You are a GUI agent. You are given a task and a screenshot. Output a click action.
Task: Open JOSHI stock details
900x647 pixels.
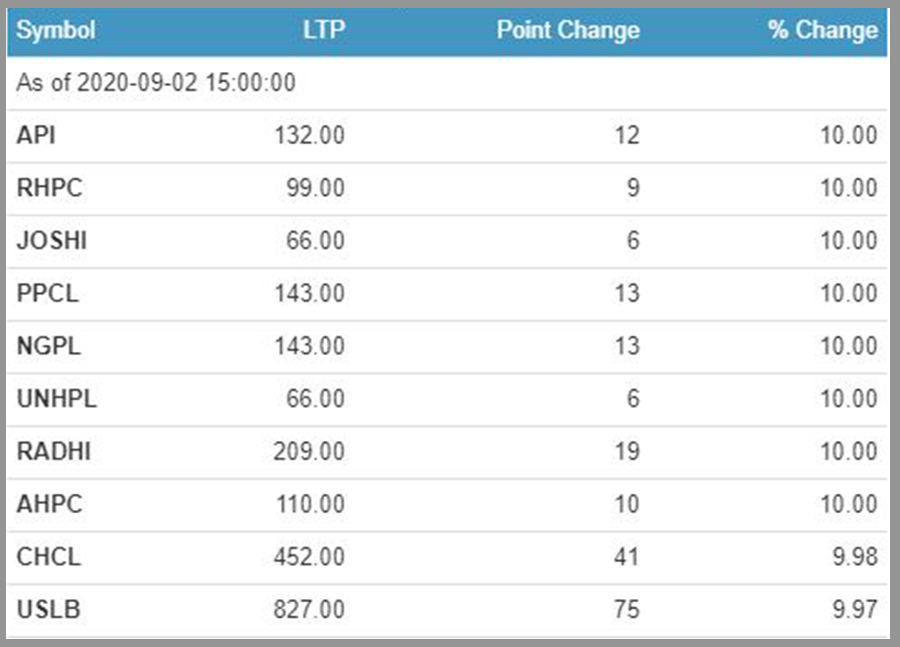coord(50,241)
